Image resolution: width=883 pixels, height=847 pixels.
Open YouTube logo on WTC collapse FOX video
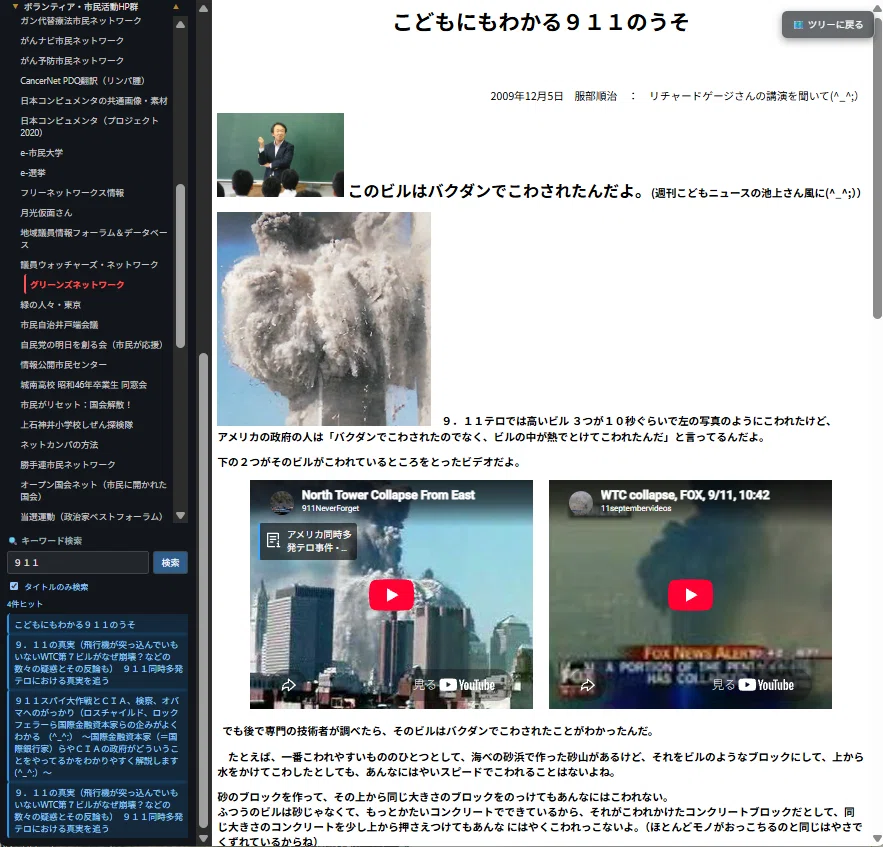766,685
